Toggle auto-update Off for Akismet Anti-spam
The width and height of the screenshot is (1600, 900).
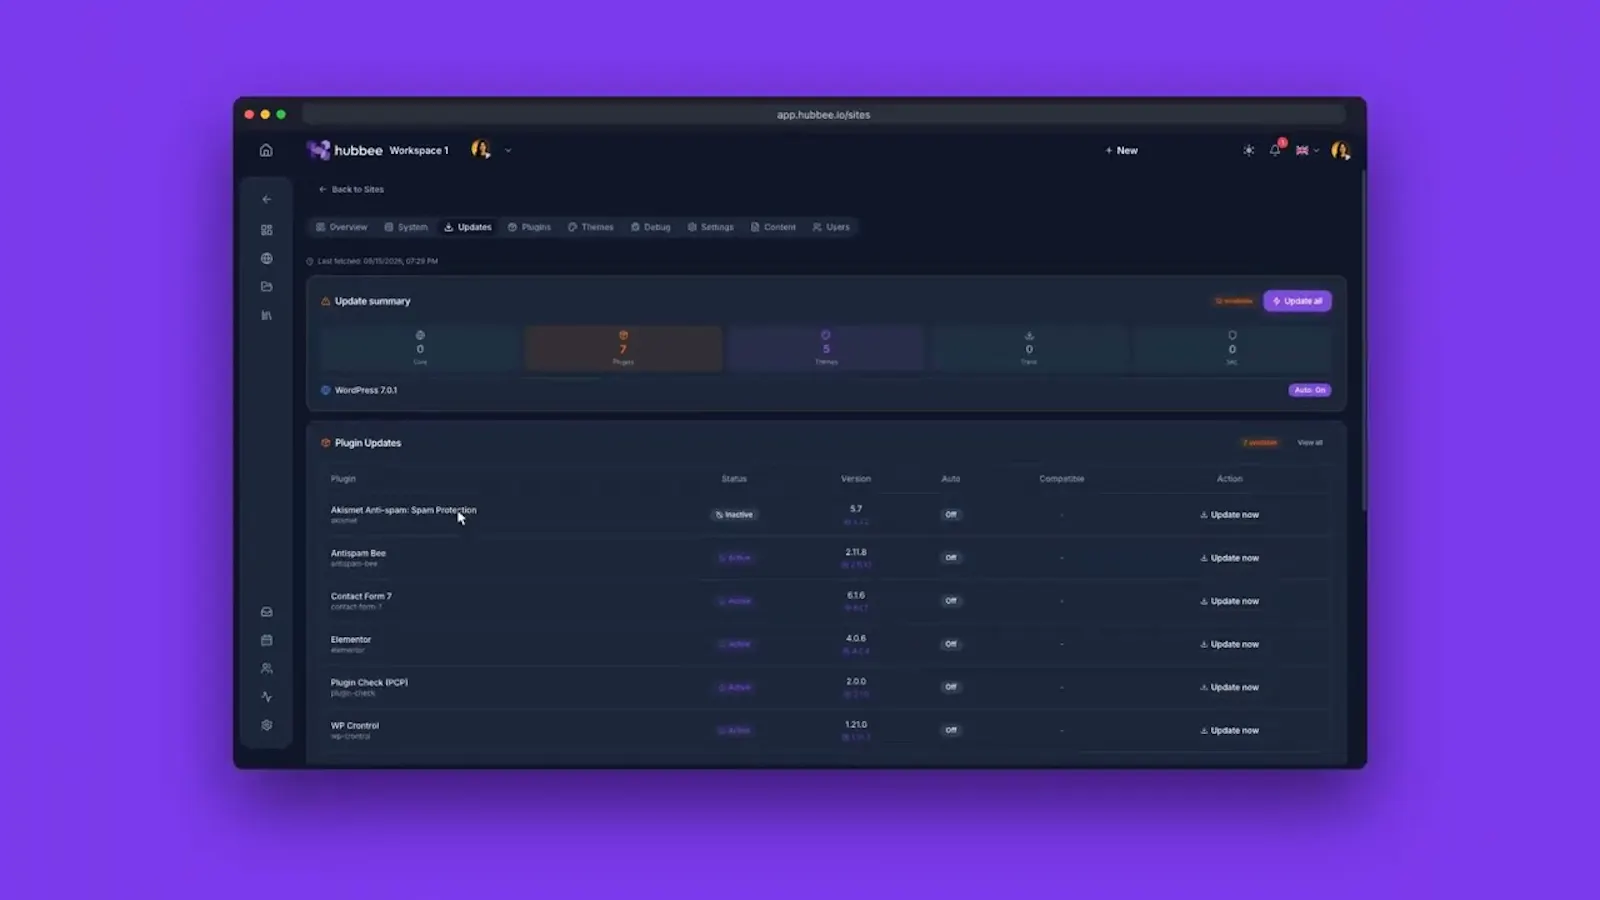pos(951,515)
